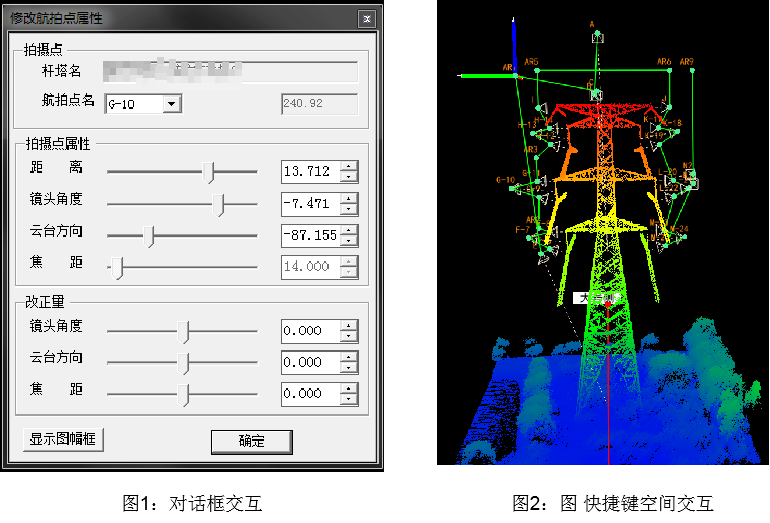Increase 云台方向 -87.155 with up arrow
This screenshot has width=770, height=523.
(x=348, y=230)
